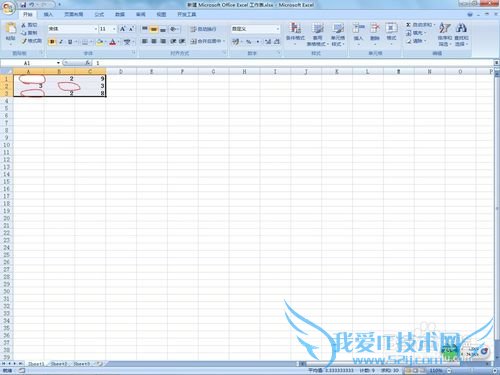500x375 pixels.
Task: Open the Sheet2 worksheet tab
Action: tap(59, 364)
